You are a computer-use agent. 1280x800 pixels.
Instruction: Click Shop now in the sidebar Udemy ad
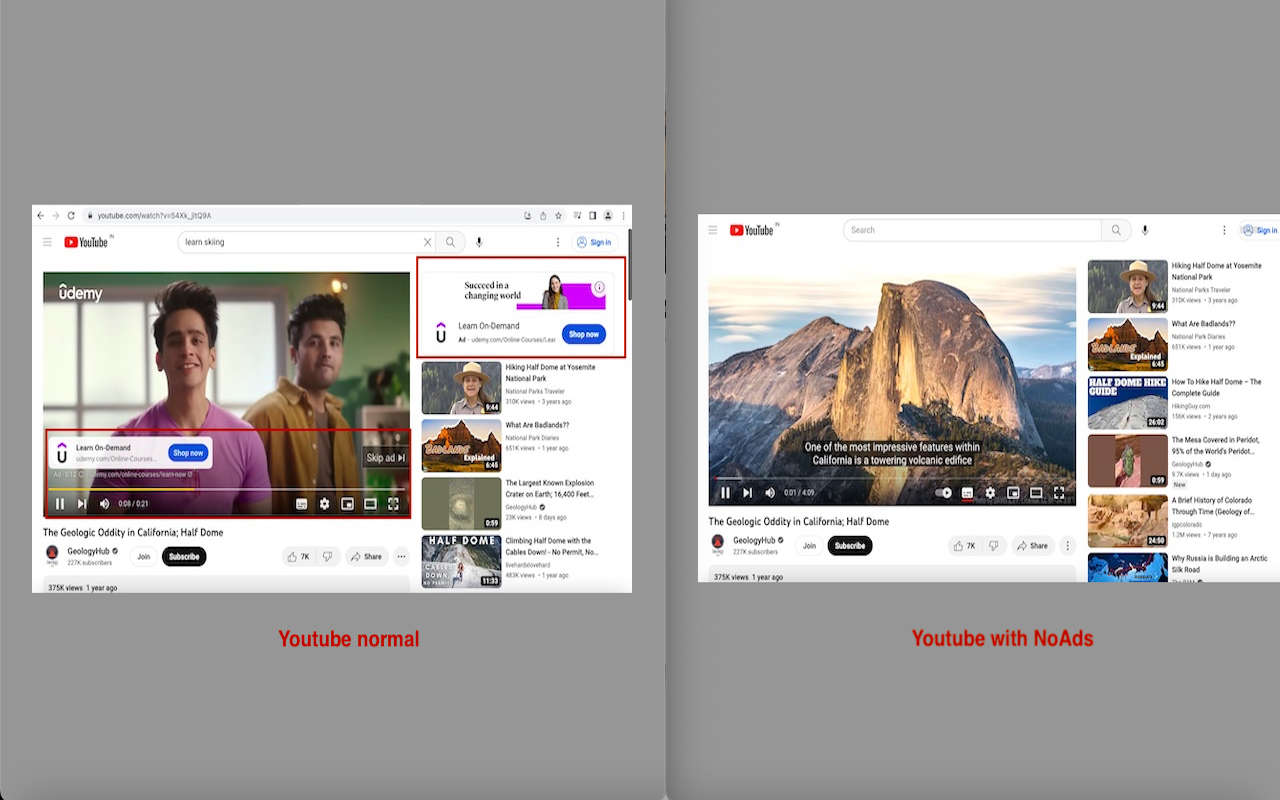tap(584, 334)
